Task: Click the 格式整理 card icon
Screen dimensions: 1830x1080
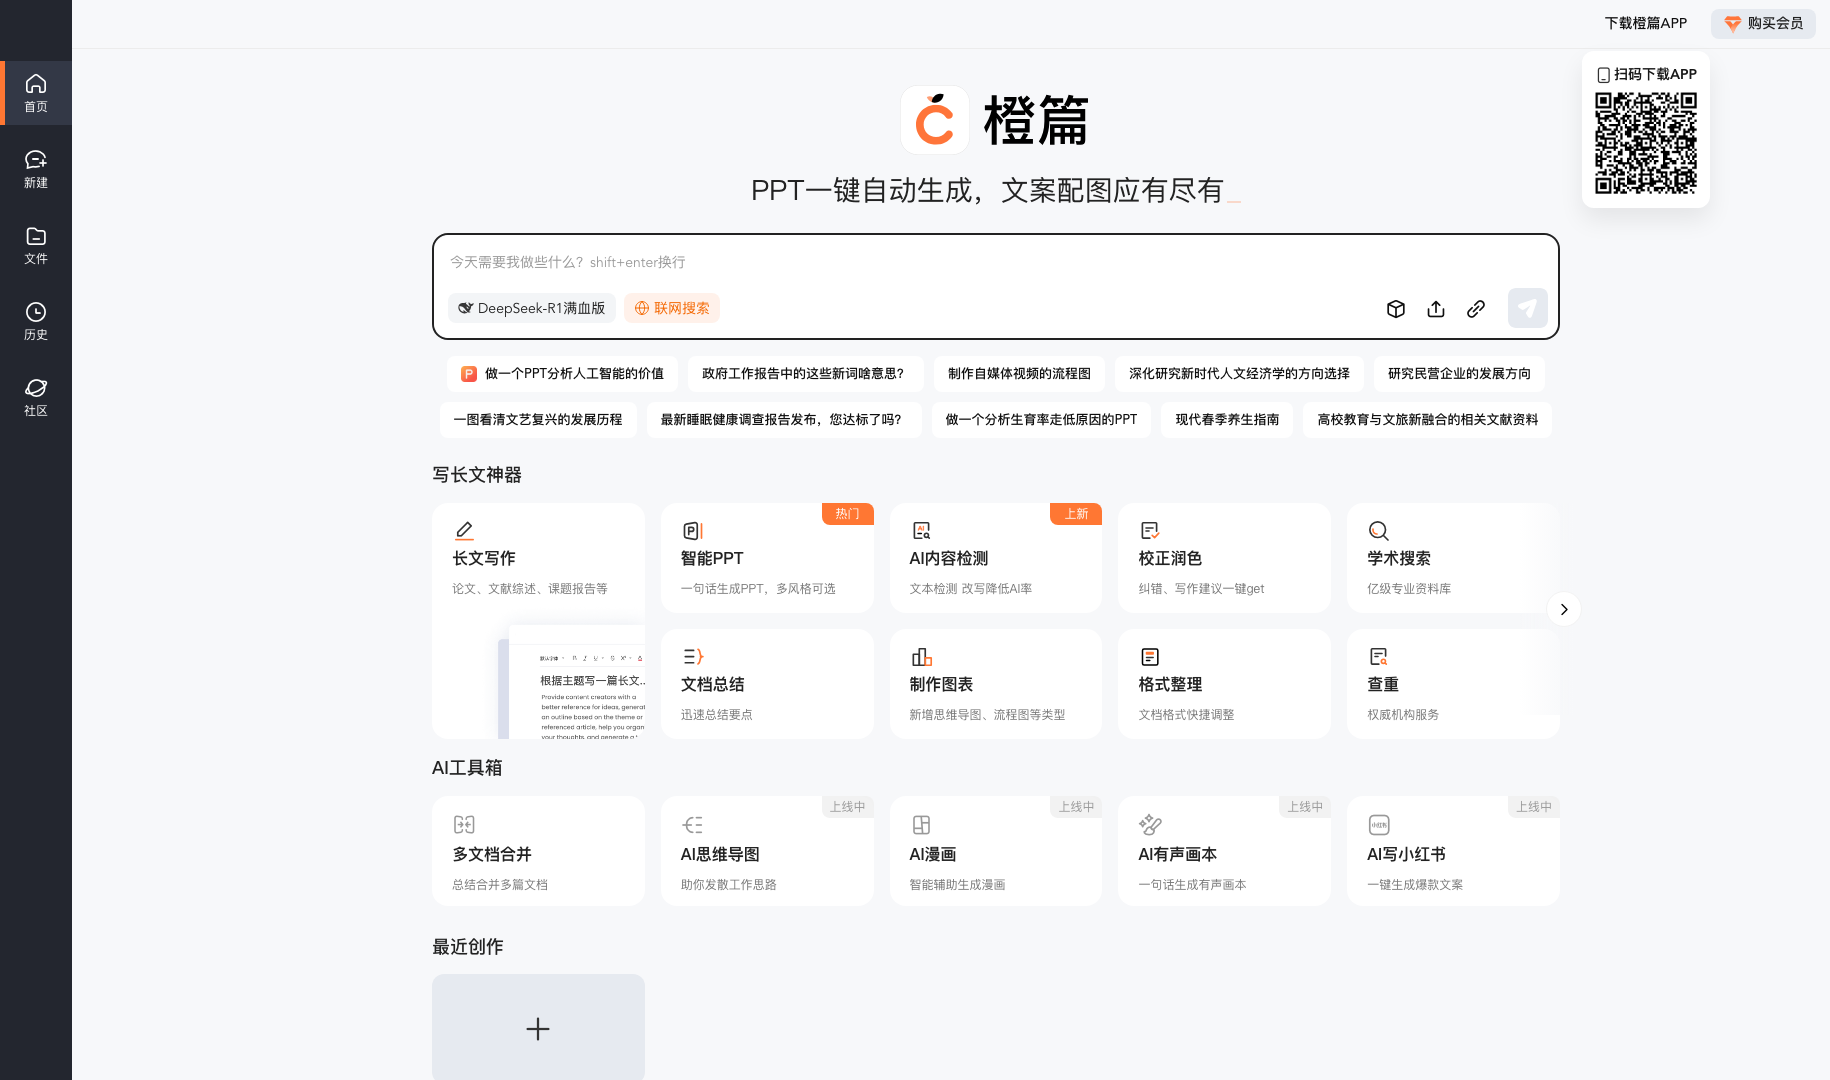Action: pos(1150,657)
